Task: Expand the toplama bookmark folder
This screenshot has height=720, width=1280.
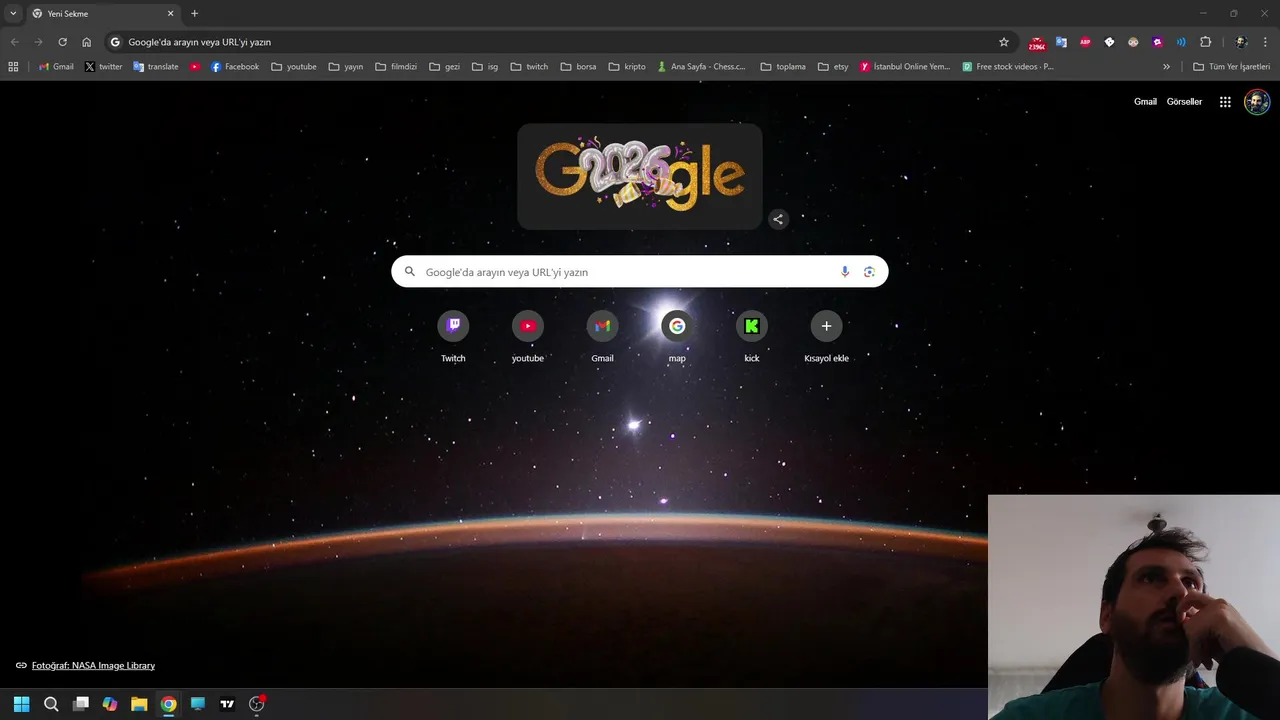Action: (783, 67)
